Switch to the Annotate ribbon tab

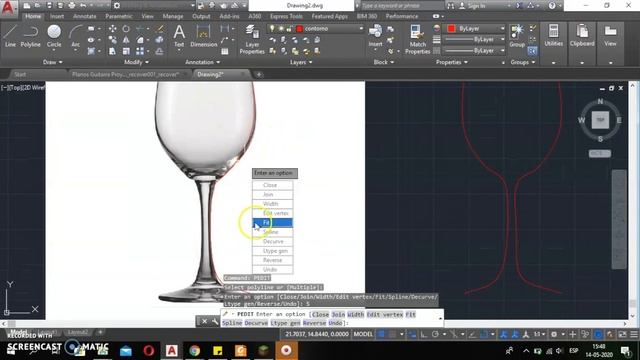point(84,16)
